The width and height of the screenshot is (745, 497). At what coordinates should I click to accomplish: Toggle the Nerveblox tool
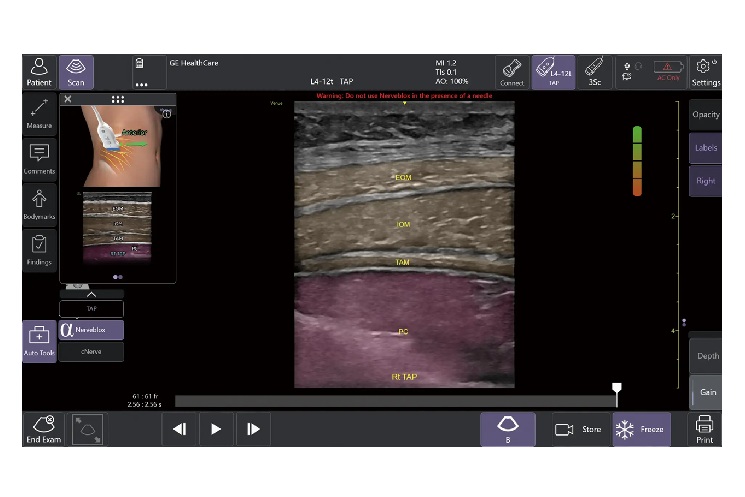[91, 330]
